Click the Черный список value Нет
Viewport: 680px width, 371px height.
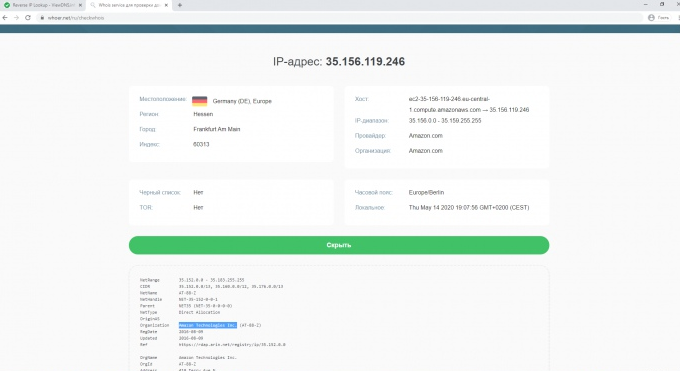[198, 192]
